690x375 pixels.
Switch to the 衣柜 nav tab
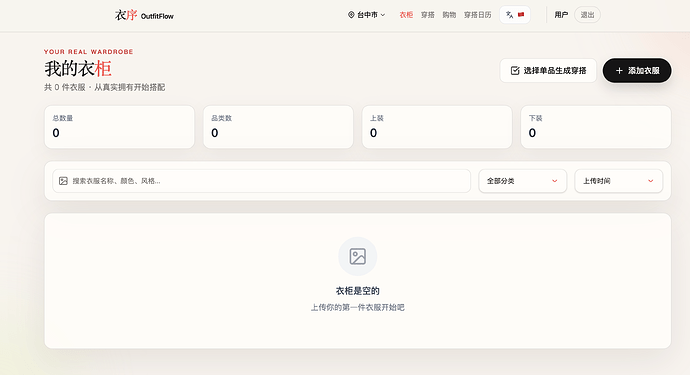pos(406,15)
